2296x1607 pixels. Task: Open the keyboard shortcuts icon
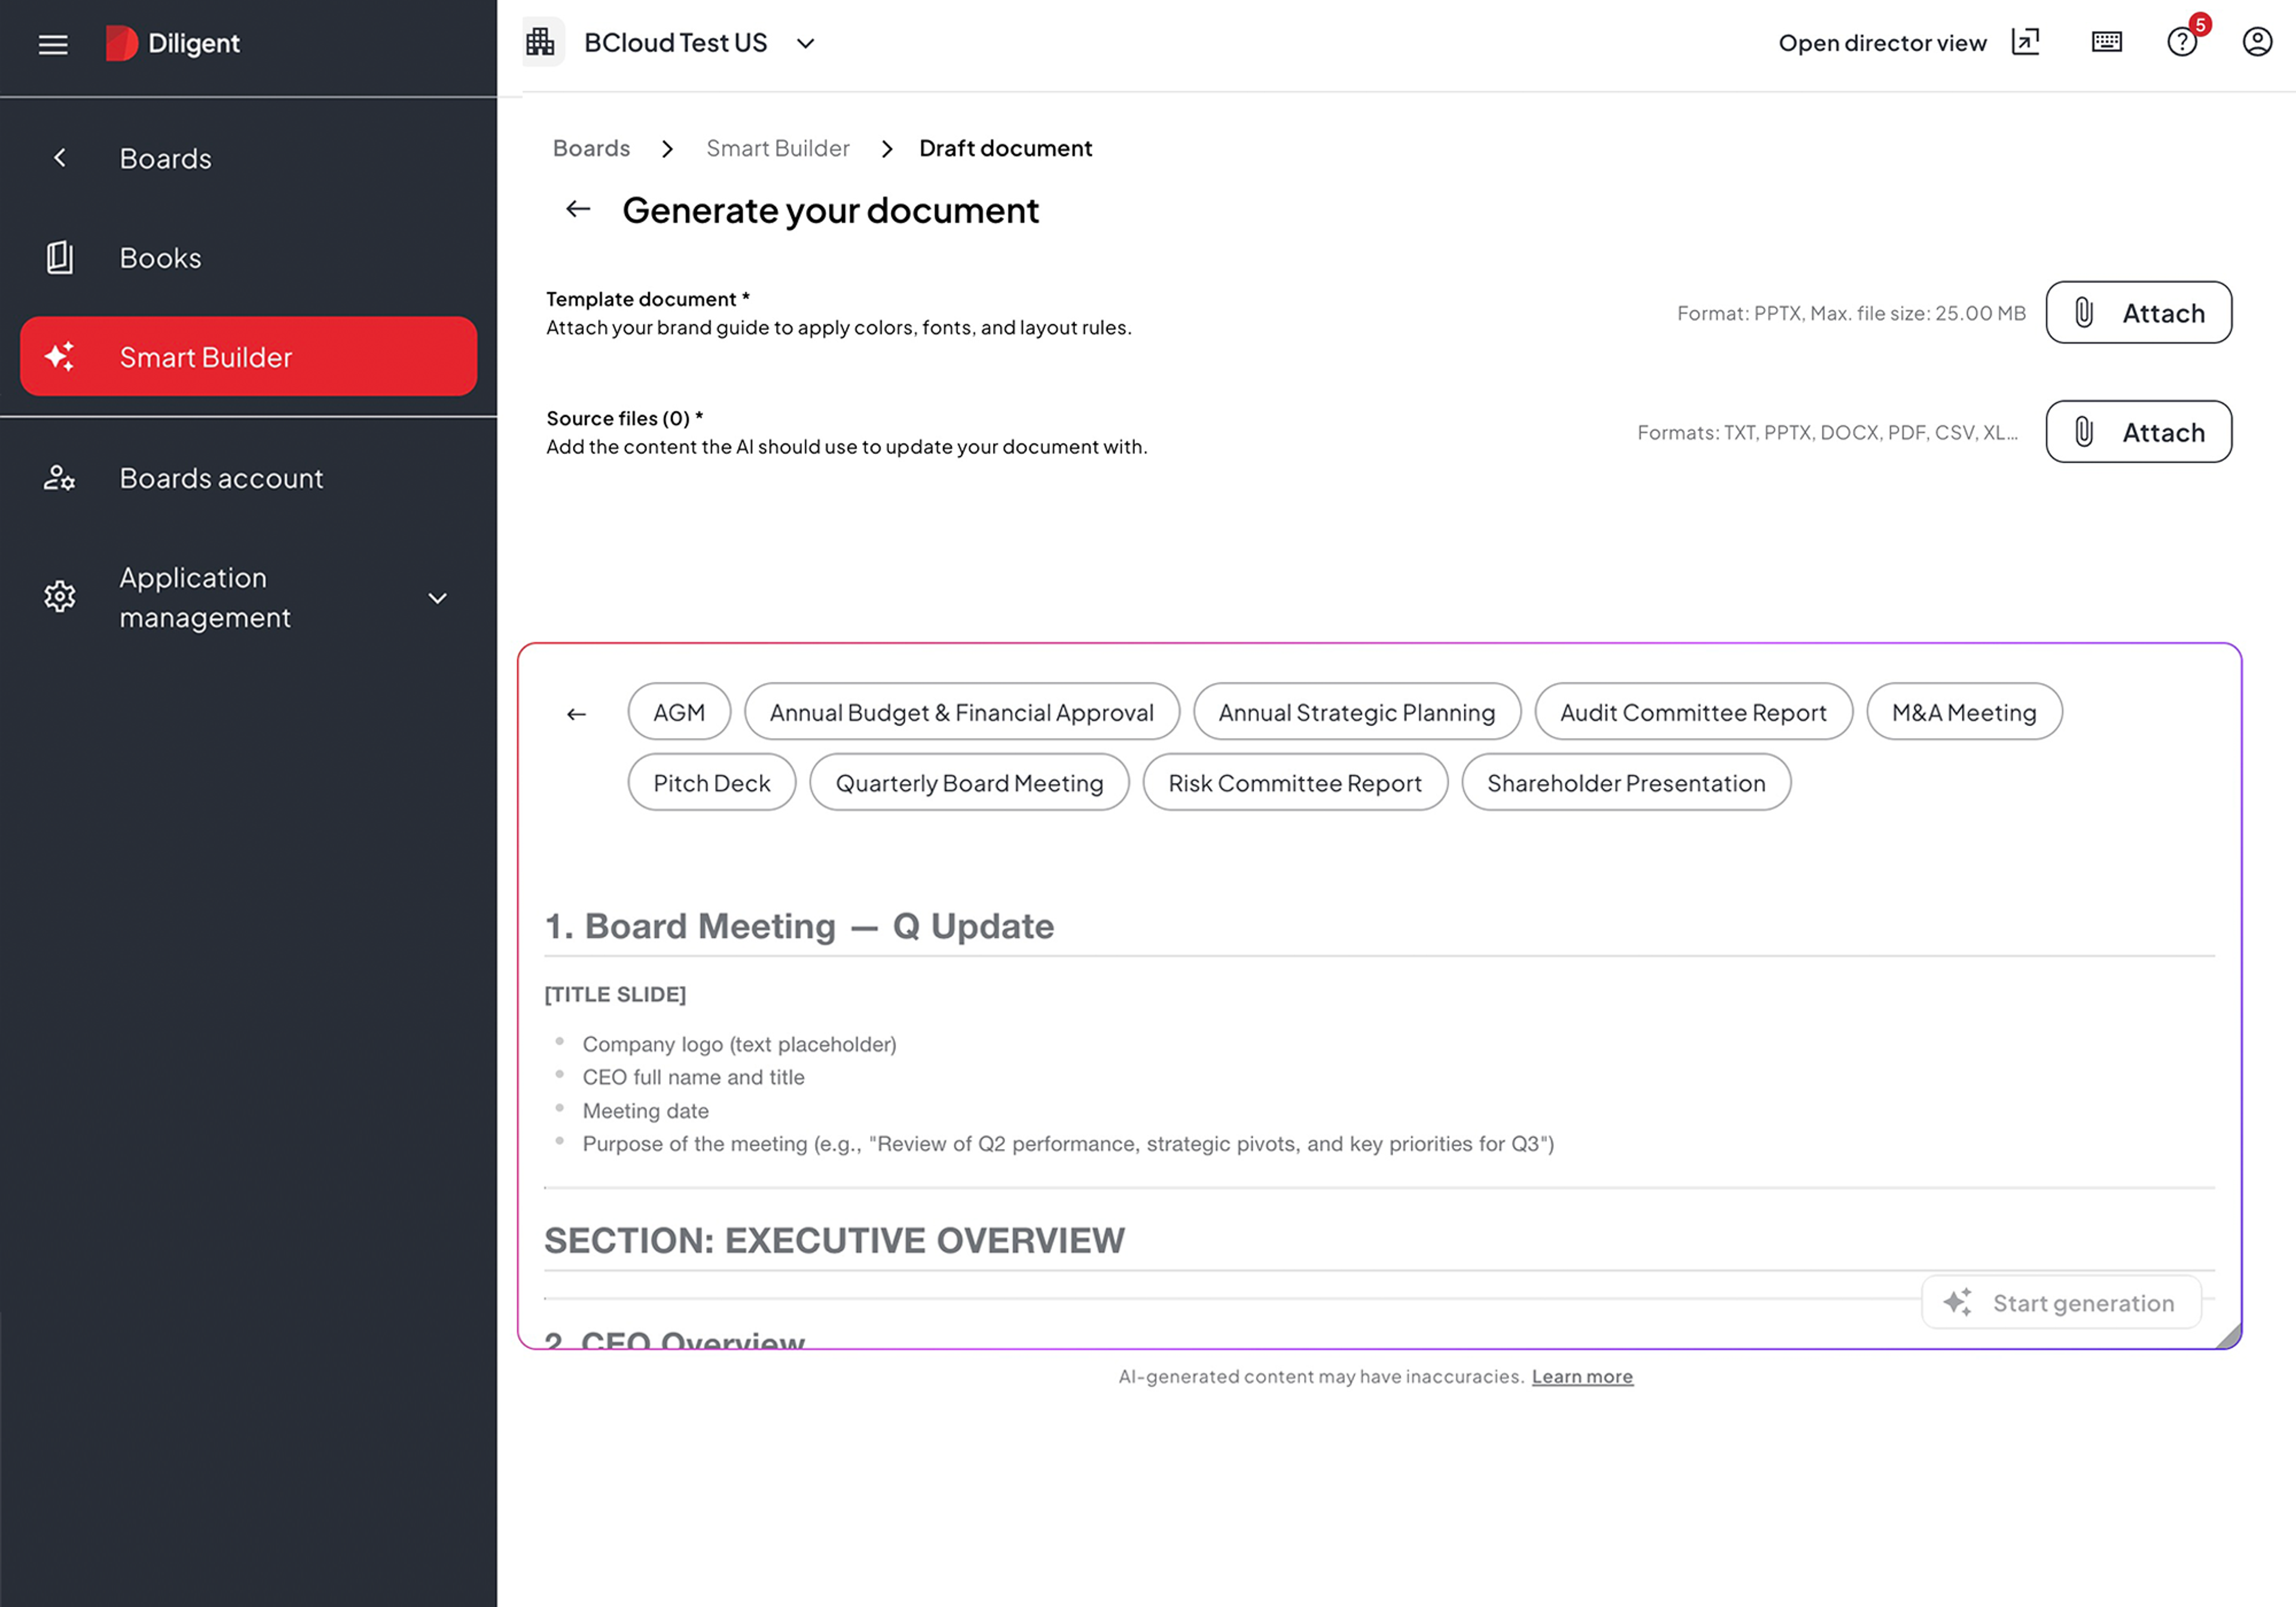pyautogui.click(x=2107, y=42)
